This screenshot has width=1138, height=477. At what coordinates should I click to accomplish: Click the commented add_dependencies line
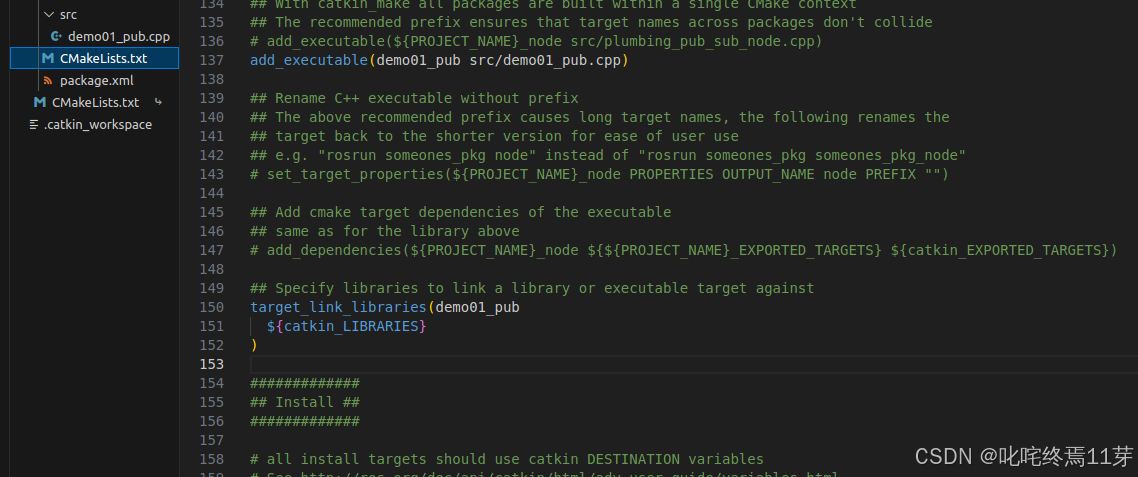coord(684,250)
